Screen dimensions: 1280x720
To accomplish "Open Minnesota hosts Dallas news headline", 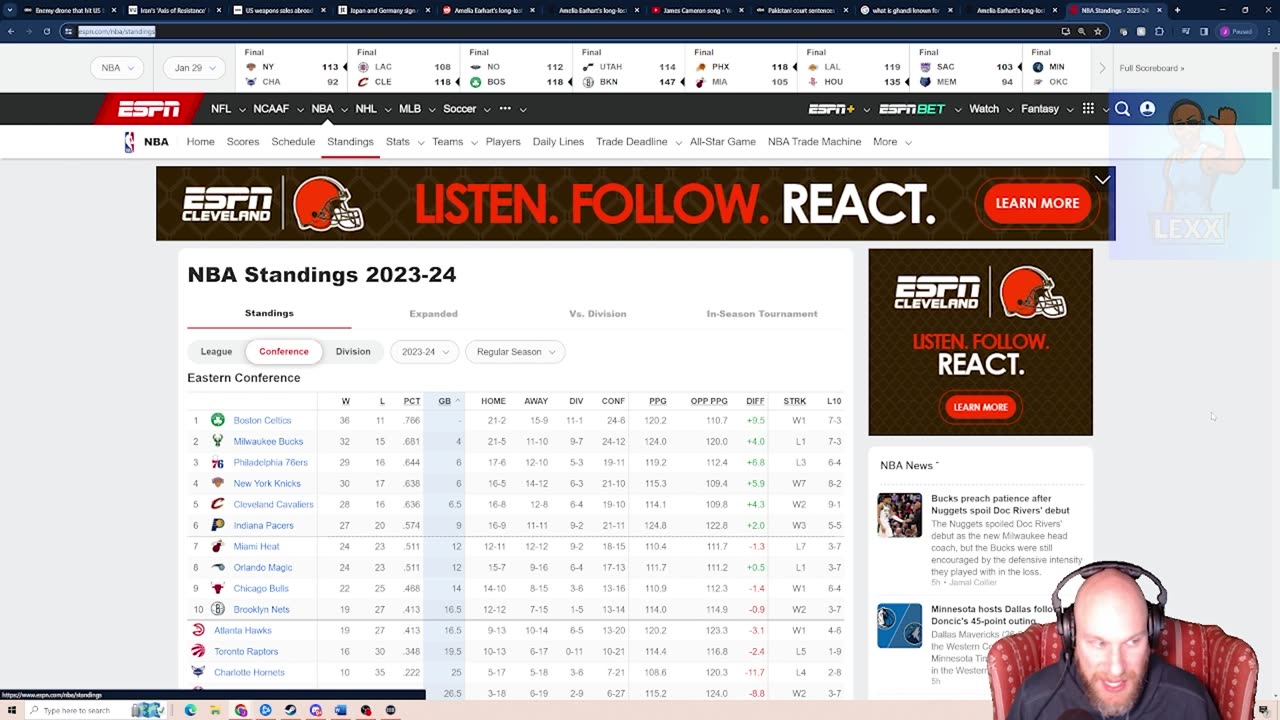I will tap(995, 615).
